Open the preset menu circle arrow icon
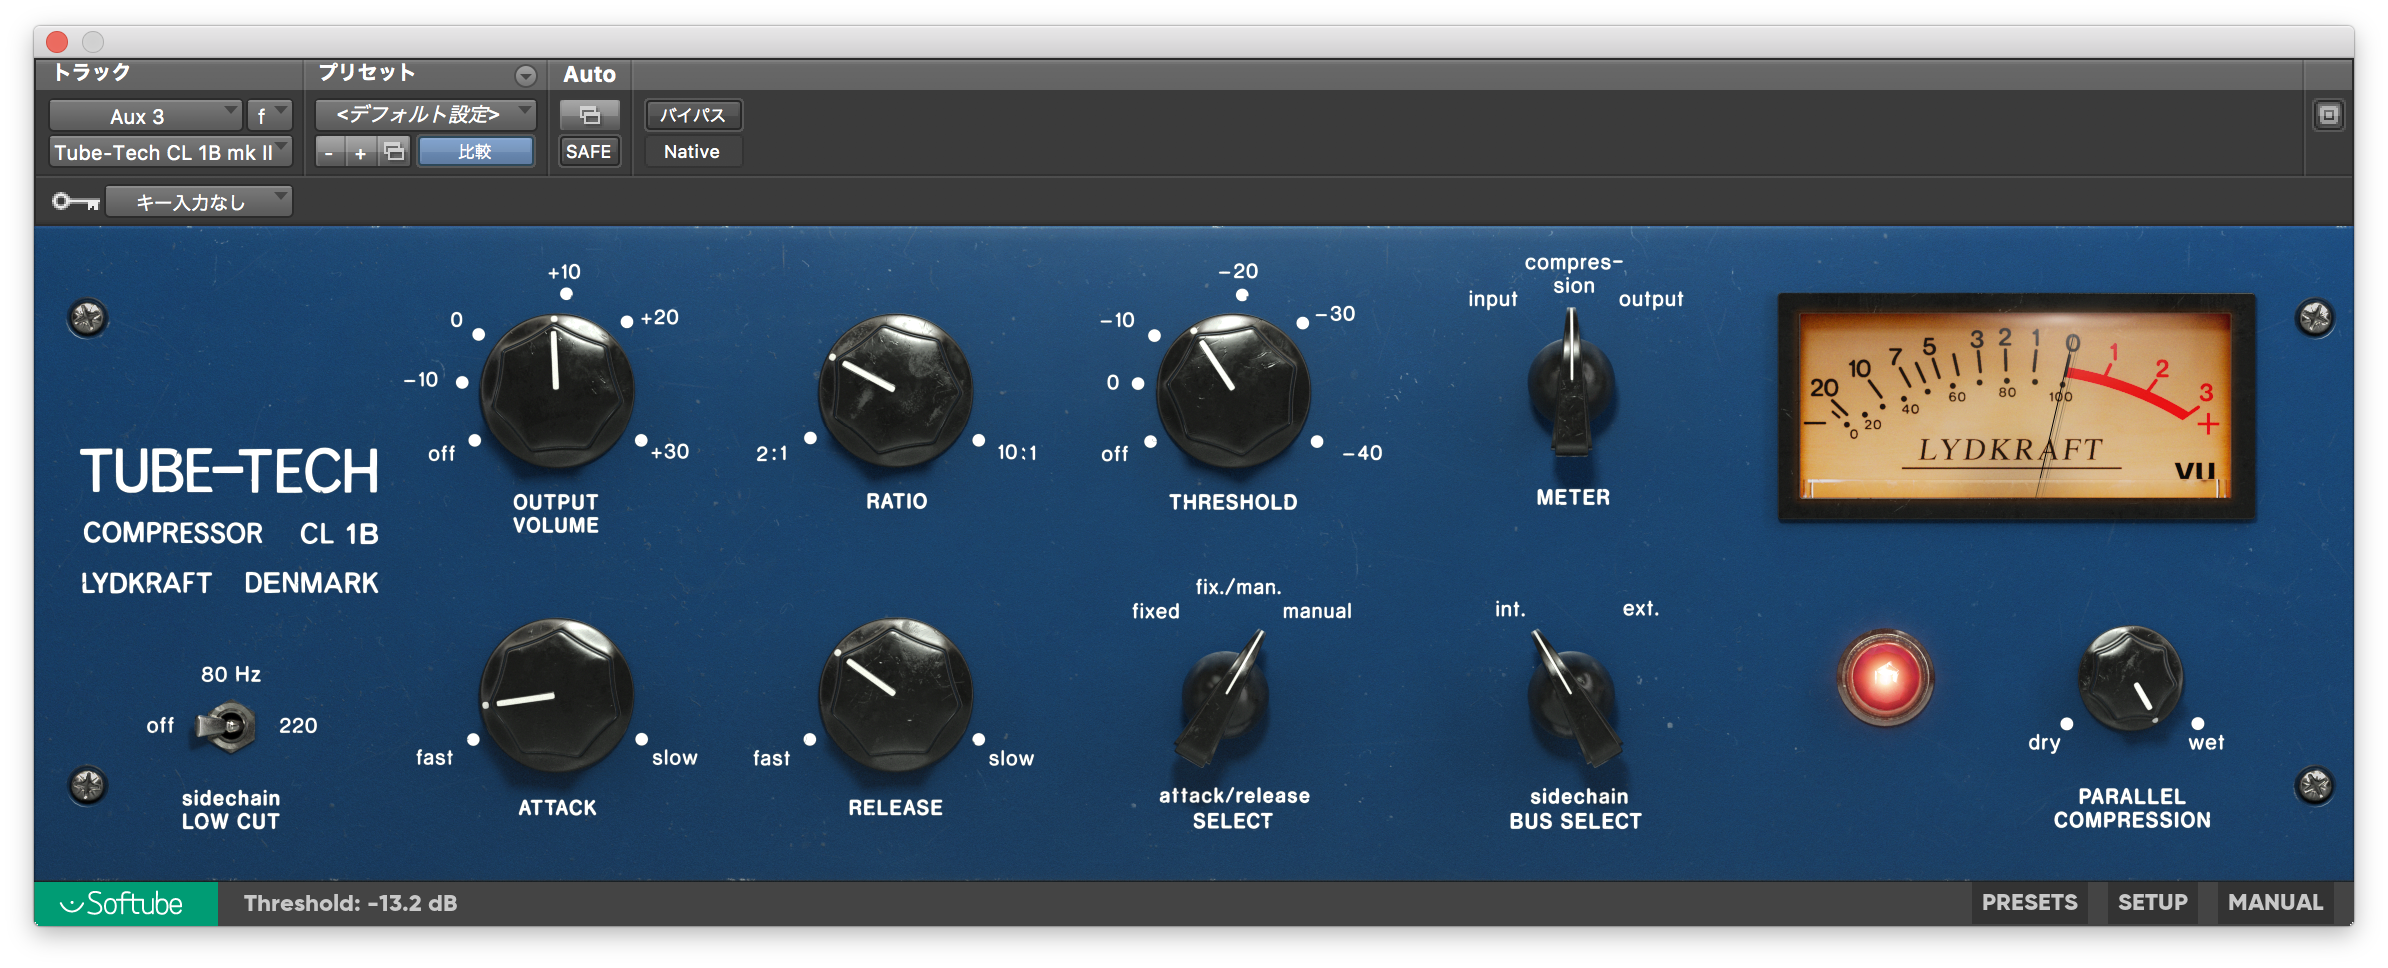 pos(525,75)
